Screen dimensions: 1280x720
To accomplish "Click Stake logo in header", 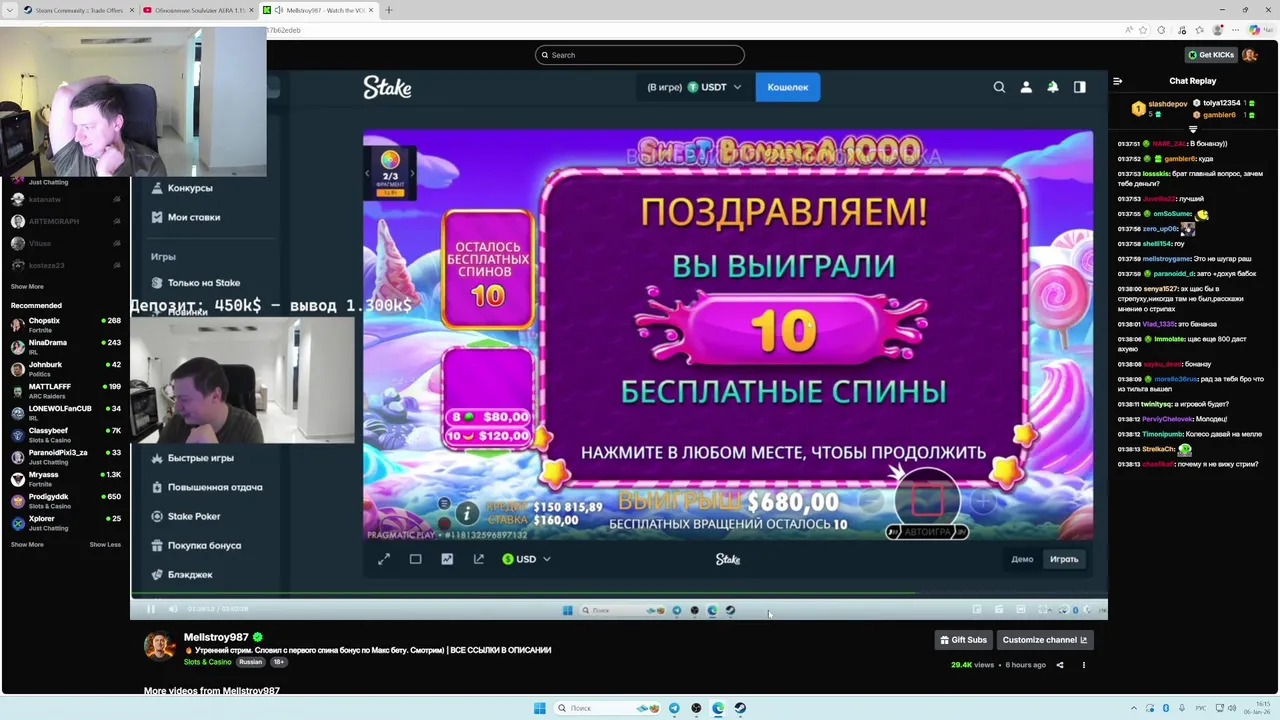I will (387, 87).
